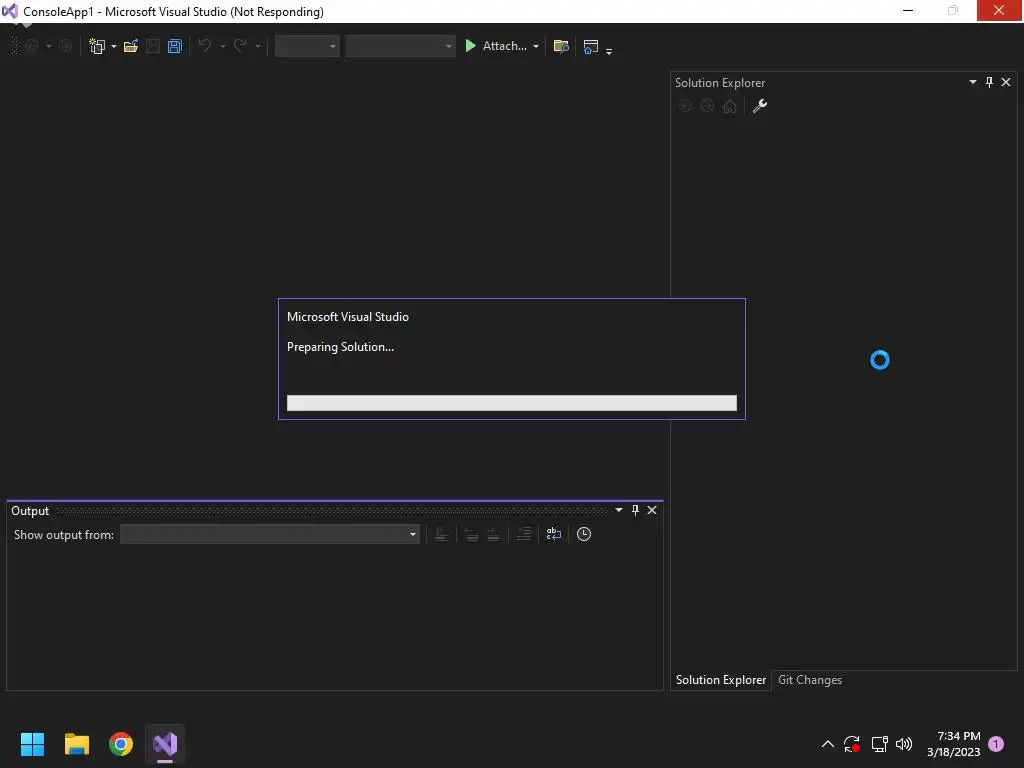Open Solution Explorer window position menu arrow

click(x=972, y=82)
